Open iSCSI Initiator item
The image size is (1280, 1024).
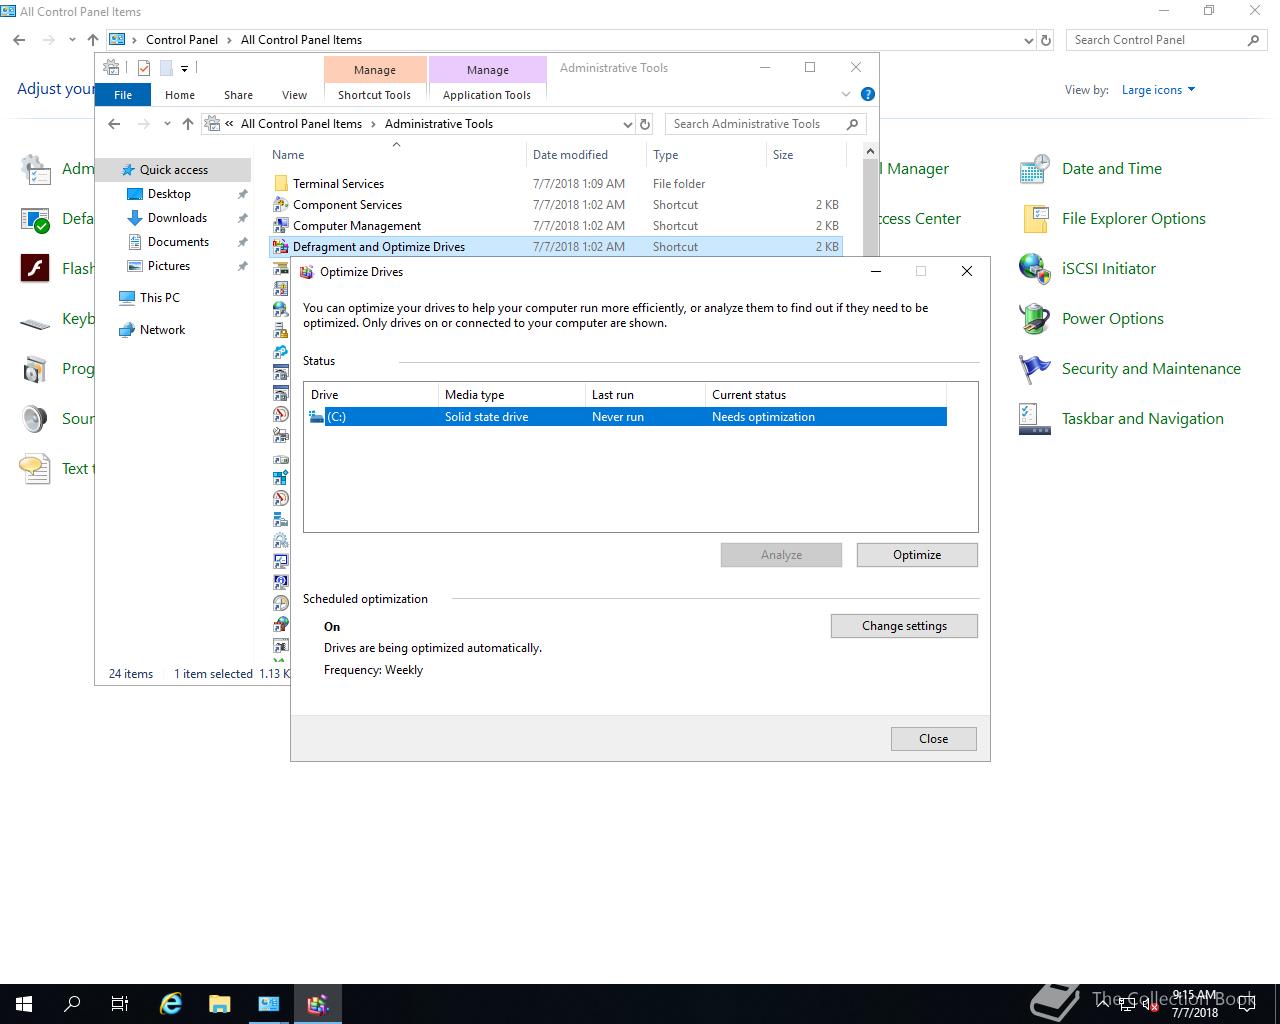coord(1087,269)
